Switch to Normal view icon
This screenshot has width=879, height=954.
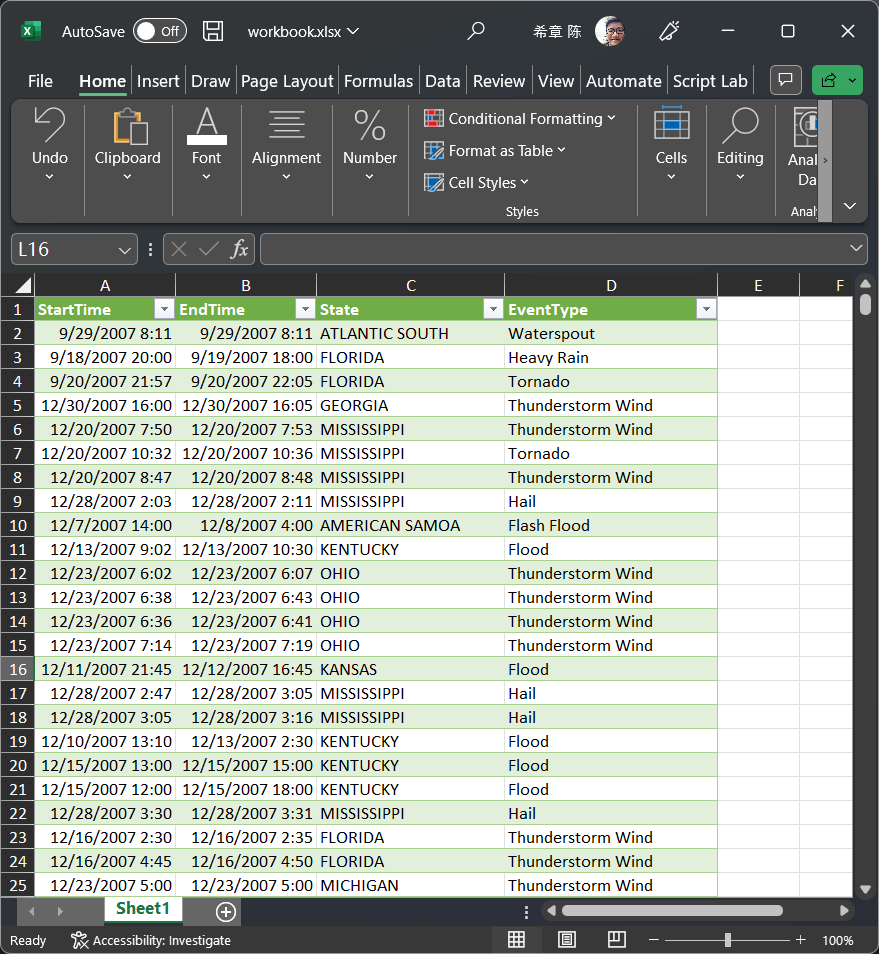pyautogui.click(x=516, y=940)
